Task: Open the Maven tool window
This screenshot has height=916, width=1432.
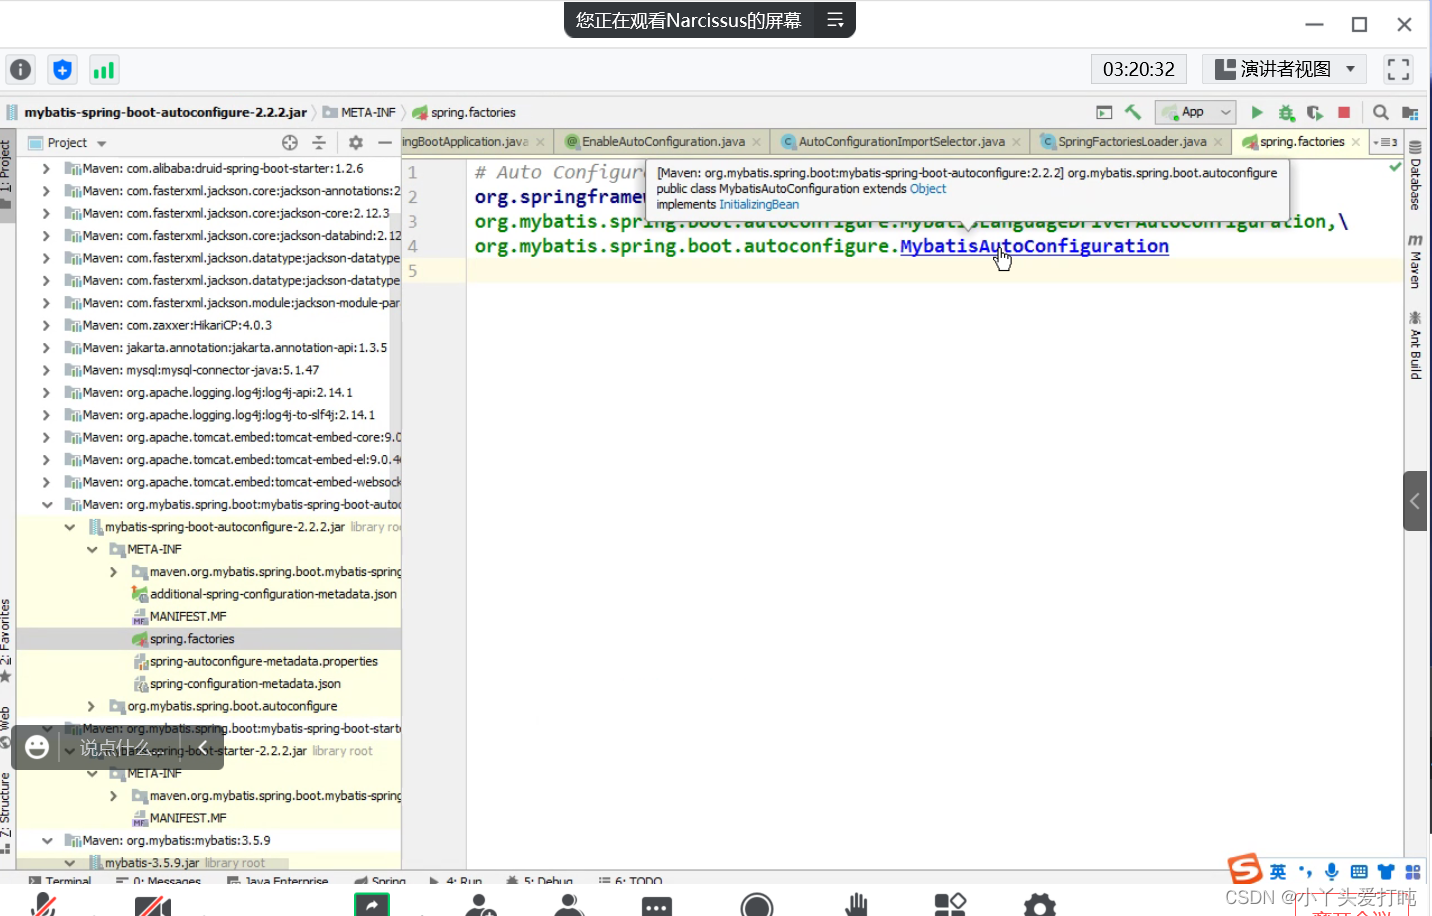Action: (x=1415, y=261)
